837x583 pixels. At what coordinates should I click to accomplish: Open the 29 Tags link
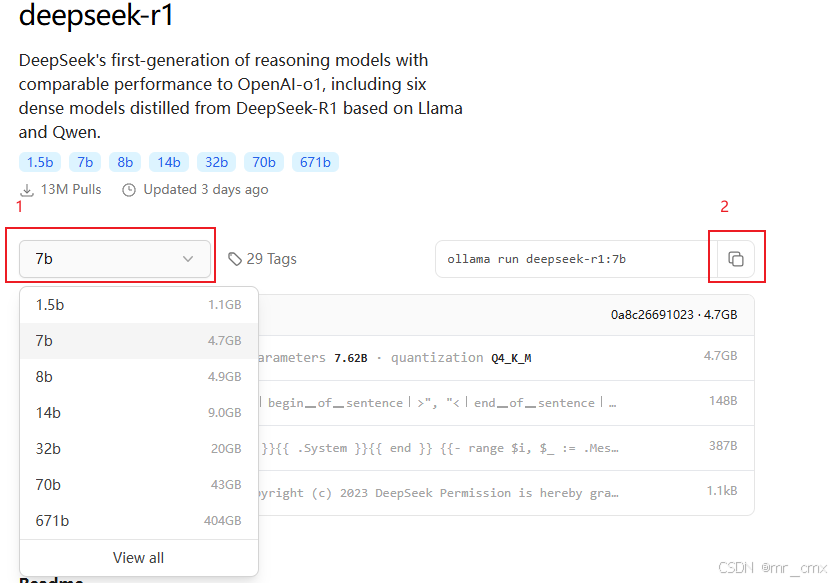point(262,259)
